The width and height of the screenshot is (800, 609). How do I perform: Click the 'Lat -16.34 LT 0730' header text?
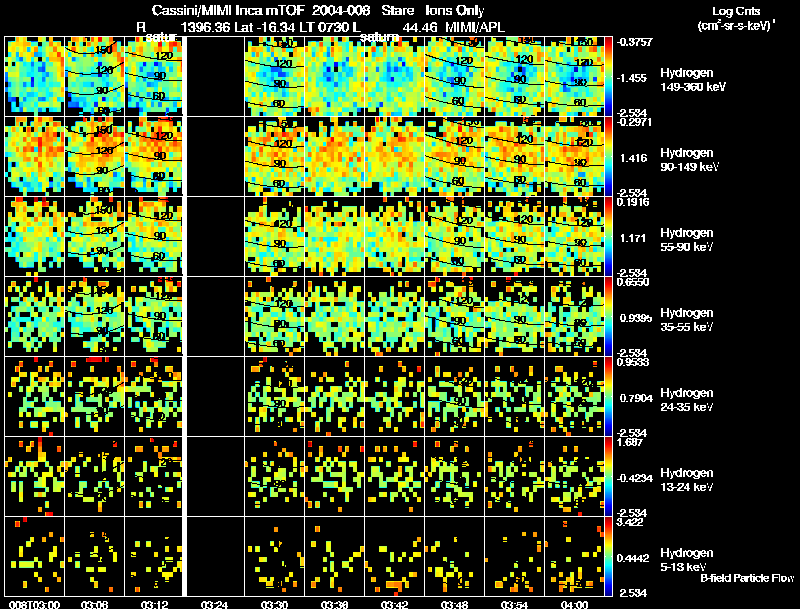[x=291, y=27]
